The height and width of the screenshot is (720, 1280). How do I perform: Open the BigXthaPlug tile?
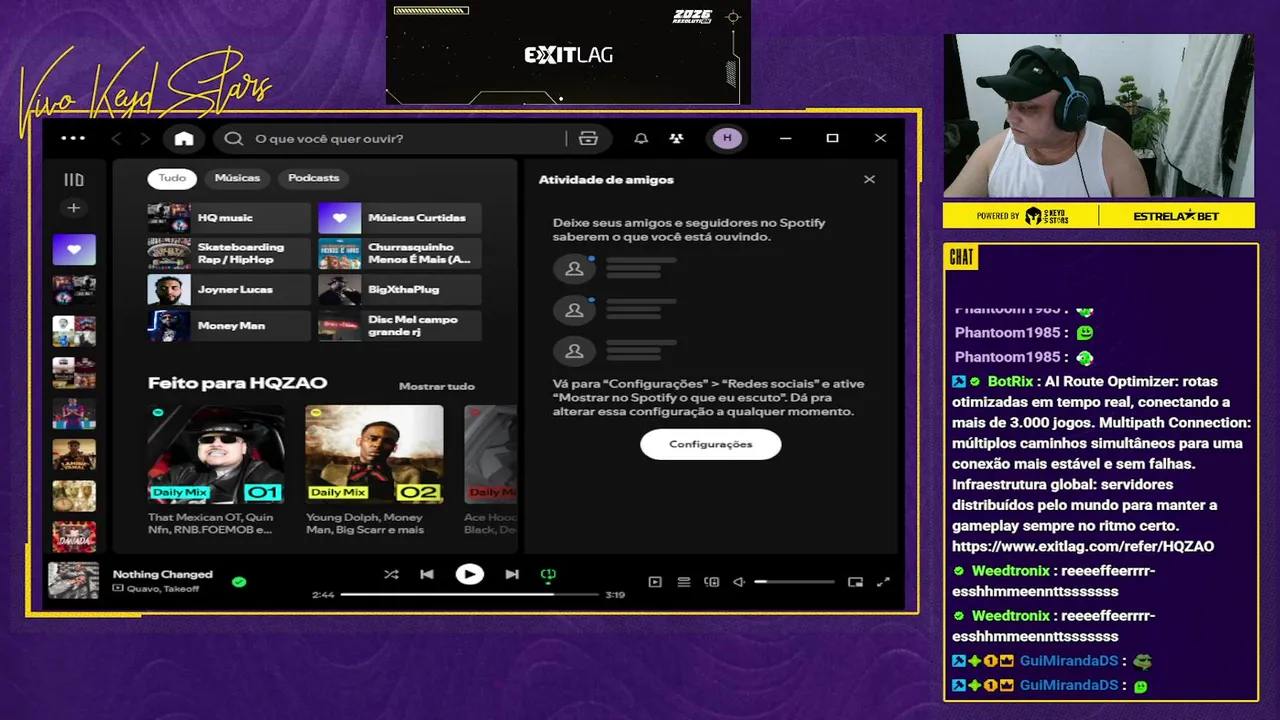pyautogui.click(x=400, y=290)
